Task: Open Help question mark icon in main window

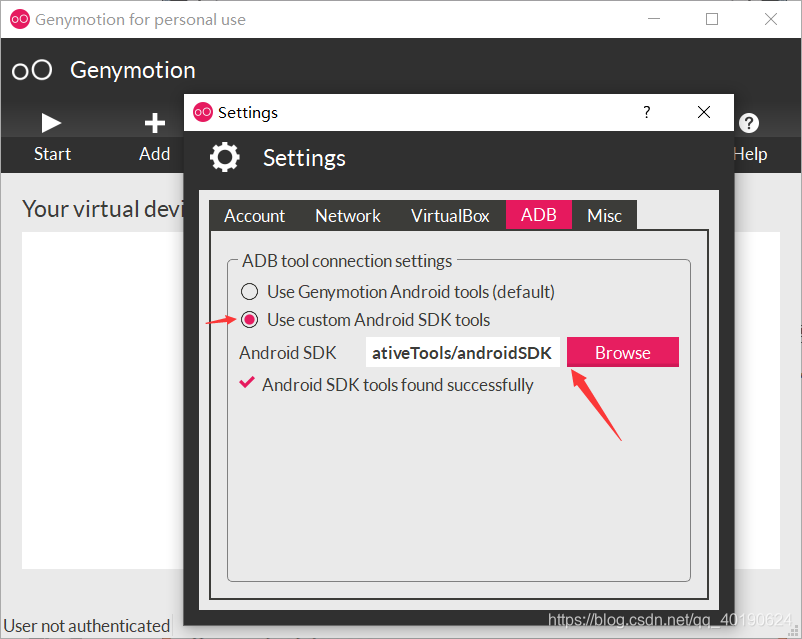Action: 749,123
